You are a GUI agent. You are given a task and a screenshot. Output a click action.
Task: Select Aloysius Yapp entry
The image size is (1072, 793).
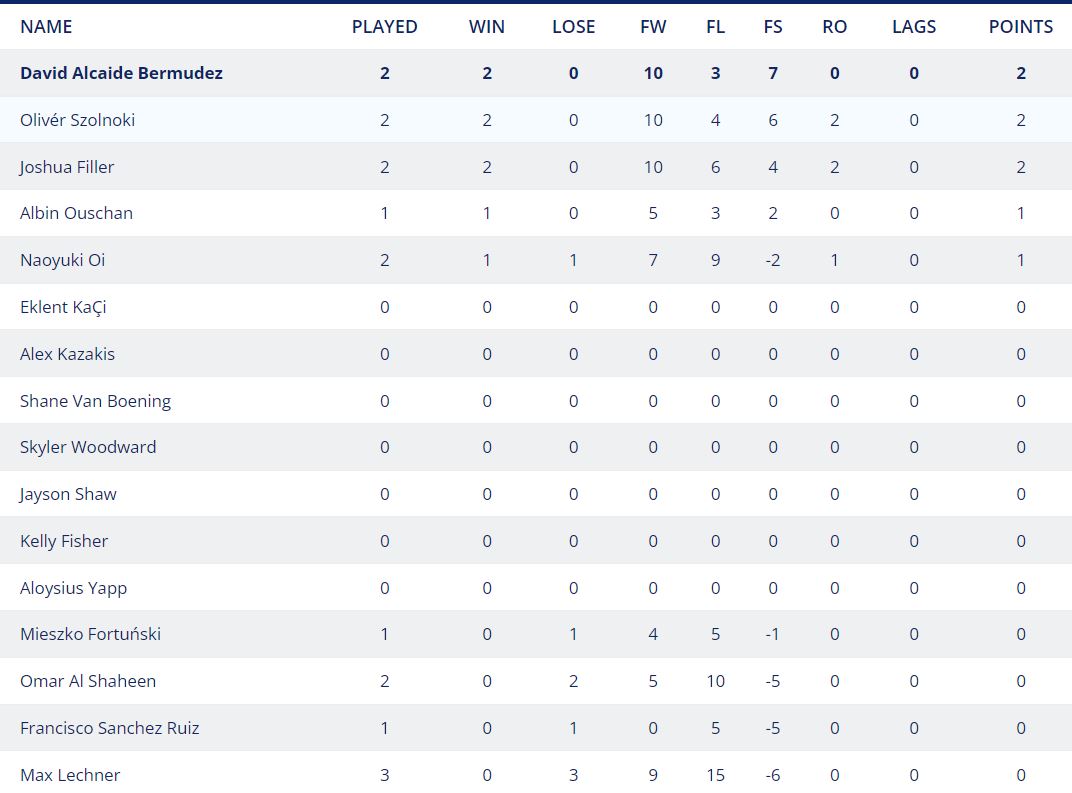(x=73, y=589)
